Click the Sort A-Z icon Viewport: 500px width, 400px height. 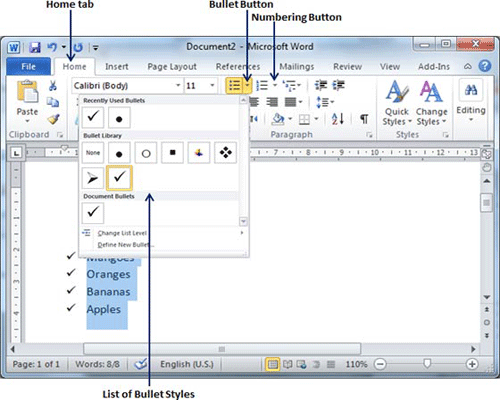[337, 119]
